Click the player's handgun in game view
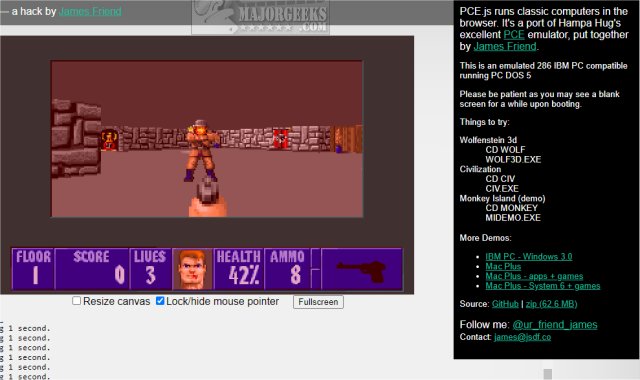This screenshot has height=380, width=640. tap(208, 197)
